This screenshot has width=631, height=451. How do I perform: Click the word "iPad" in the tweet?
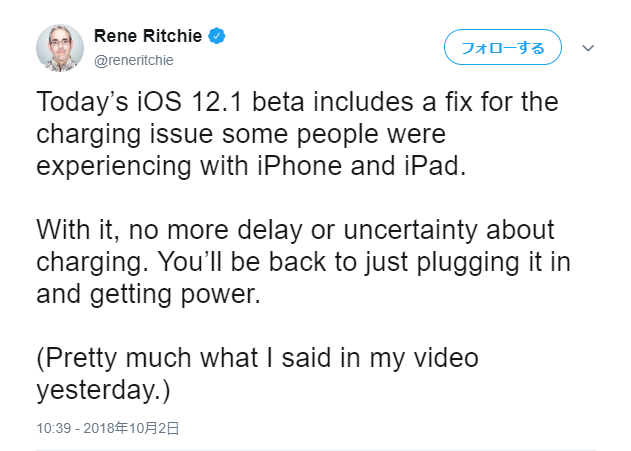coord(435,166)
